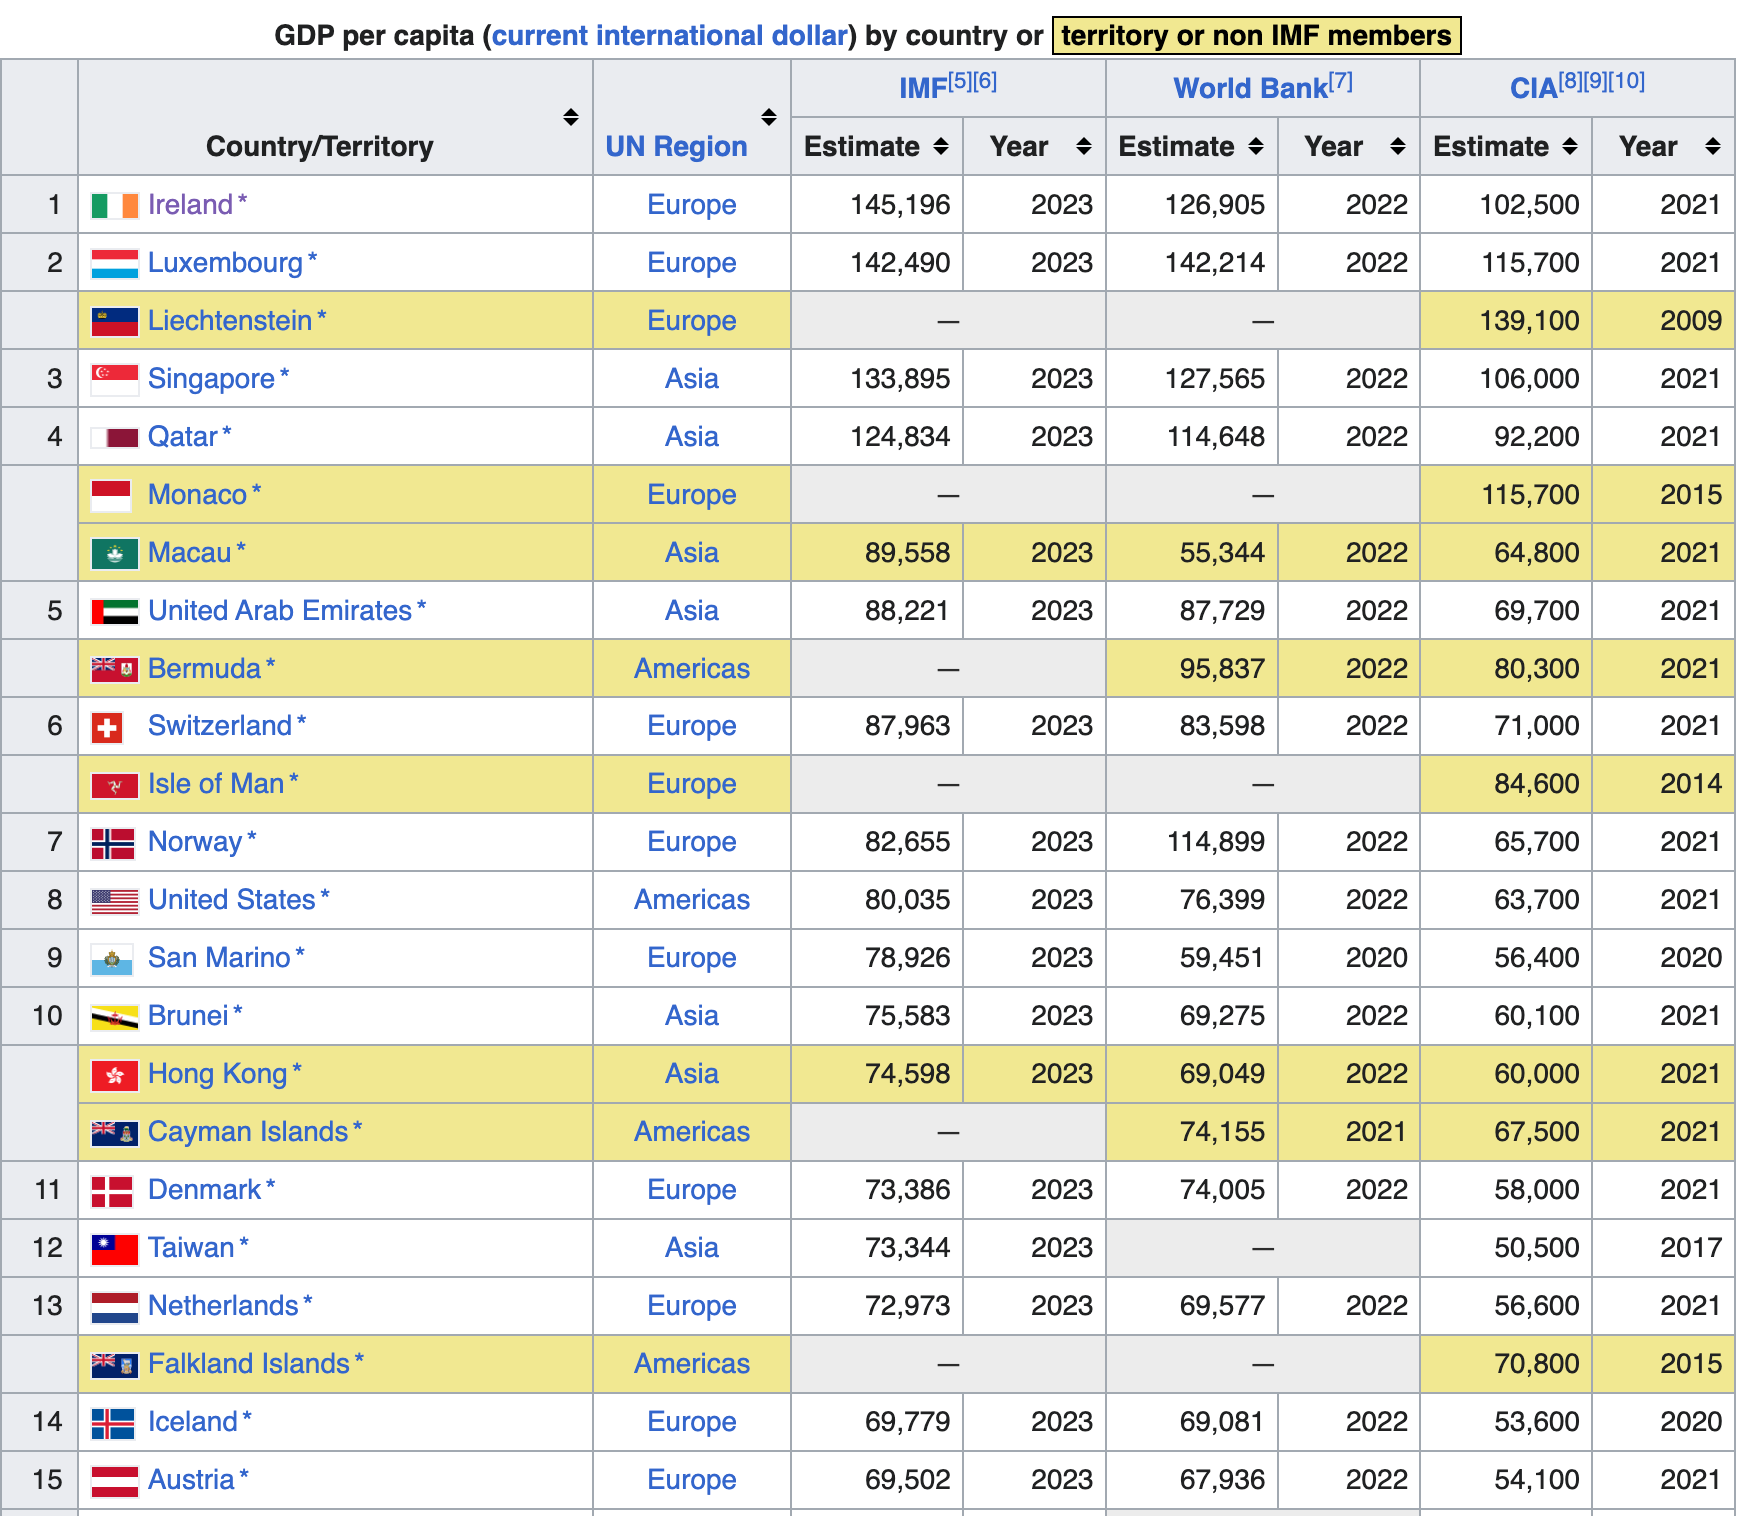This screenshot has width=1748, height=1516.
Task: Open the IMF header link
Action: point(922,88)
